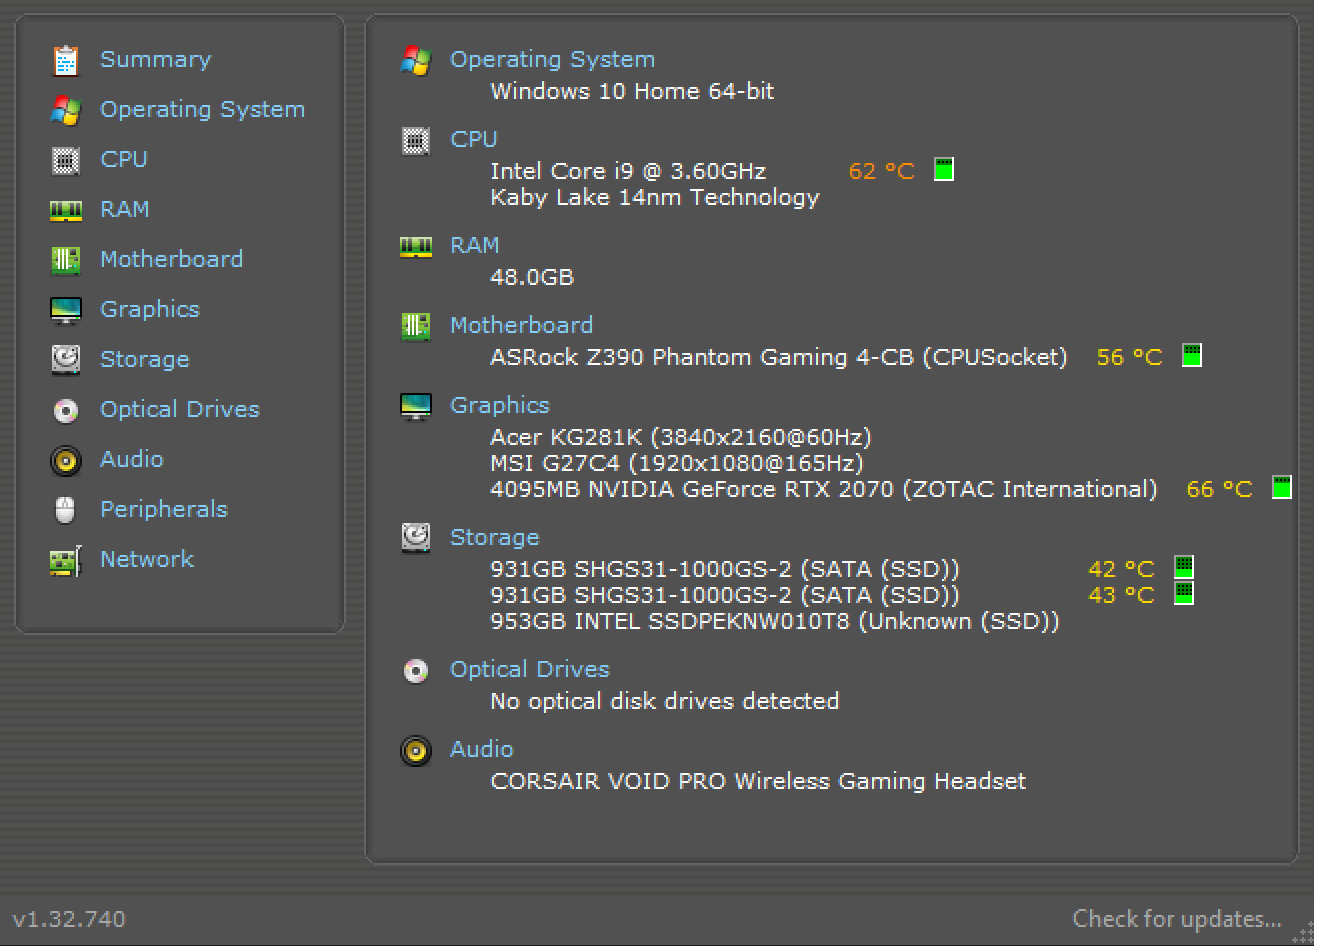Click the Optical Drives disc sidebar icon

tap(66, 410)
